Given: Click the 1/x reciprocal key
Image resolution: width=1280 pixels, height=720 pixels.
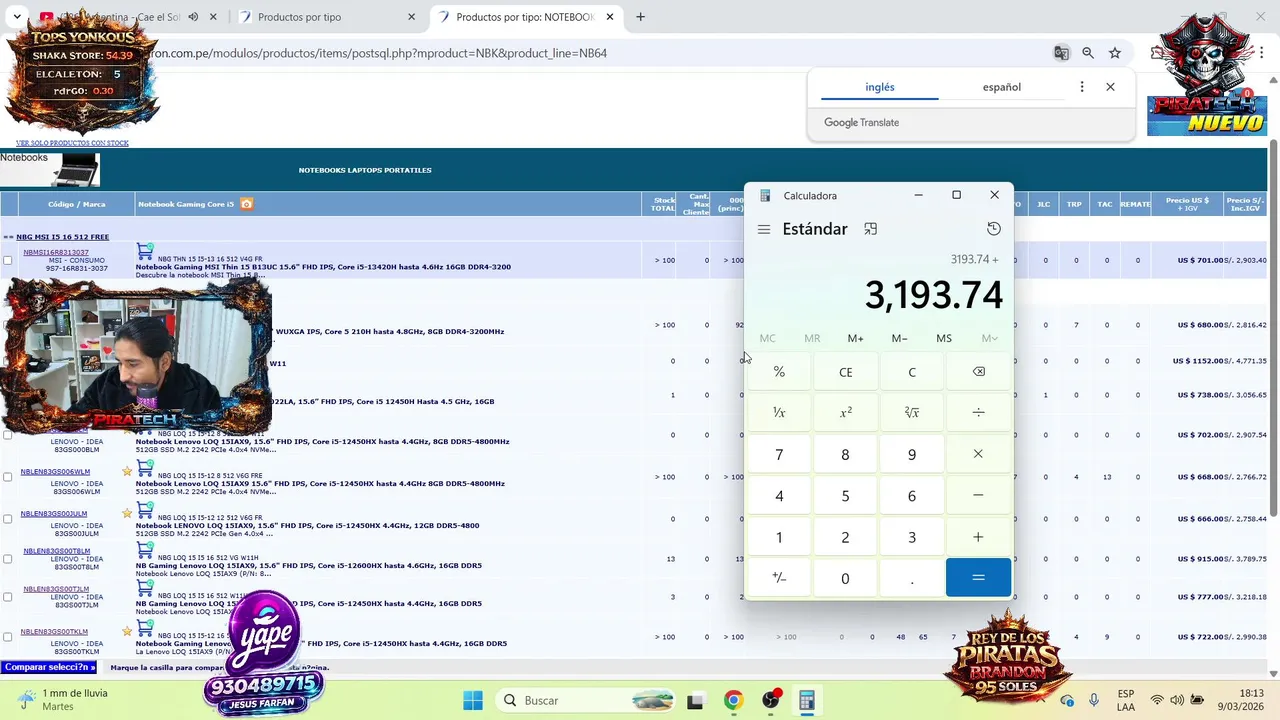Looking at the screenshot, I should tap(779, 412).
